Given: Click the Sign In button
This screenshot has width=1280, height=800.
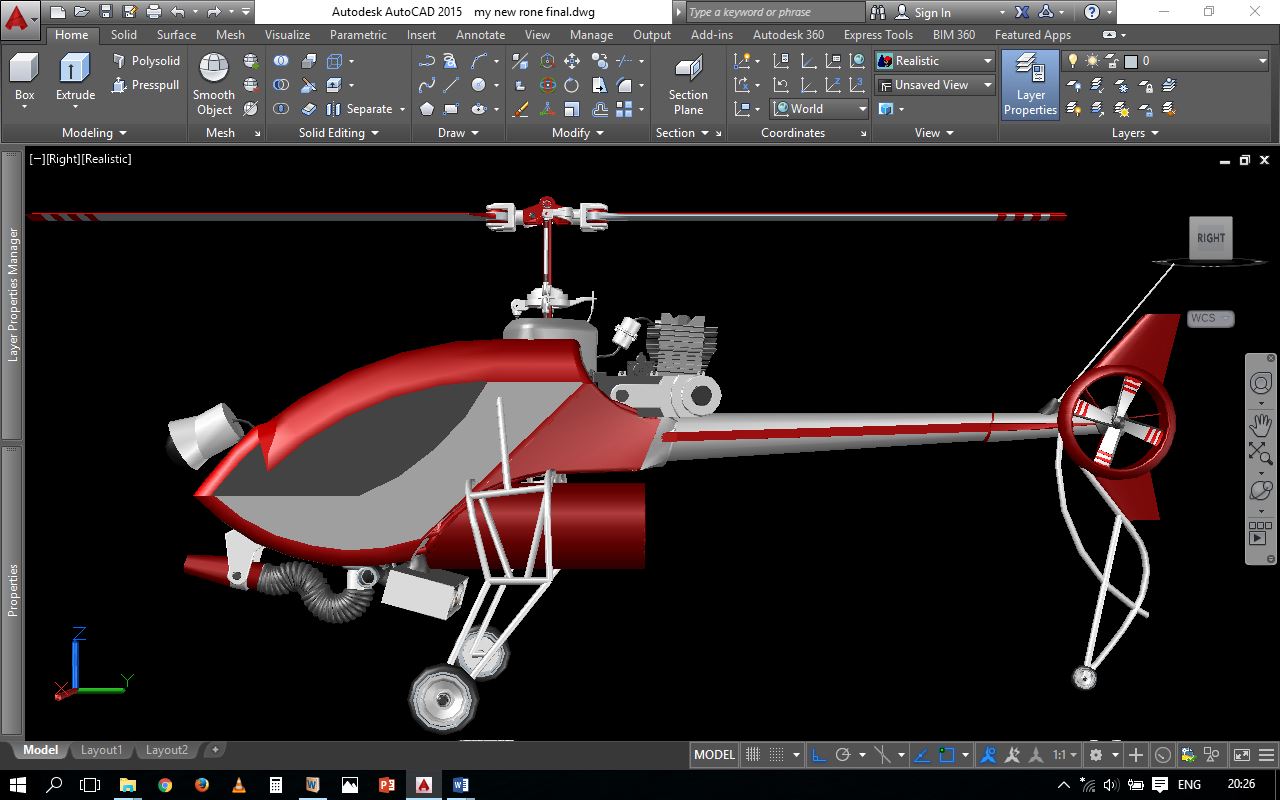Looking at the screenshot, I should tap(931, 12).
